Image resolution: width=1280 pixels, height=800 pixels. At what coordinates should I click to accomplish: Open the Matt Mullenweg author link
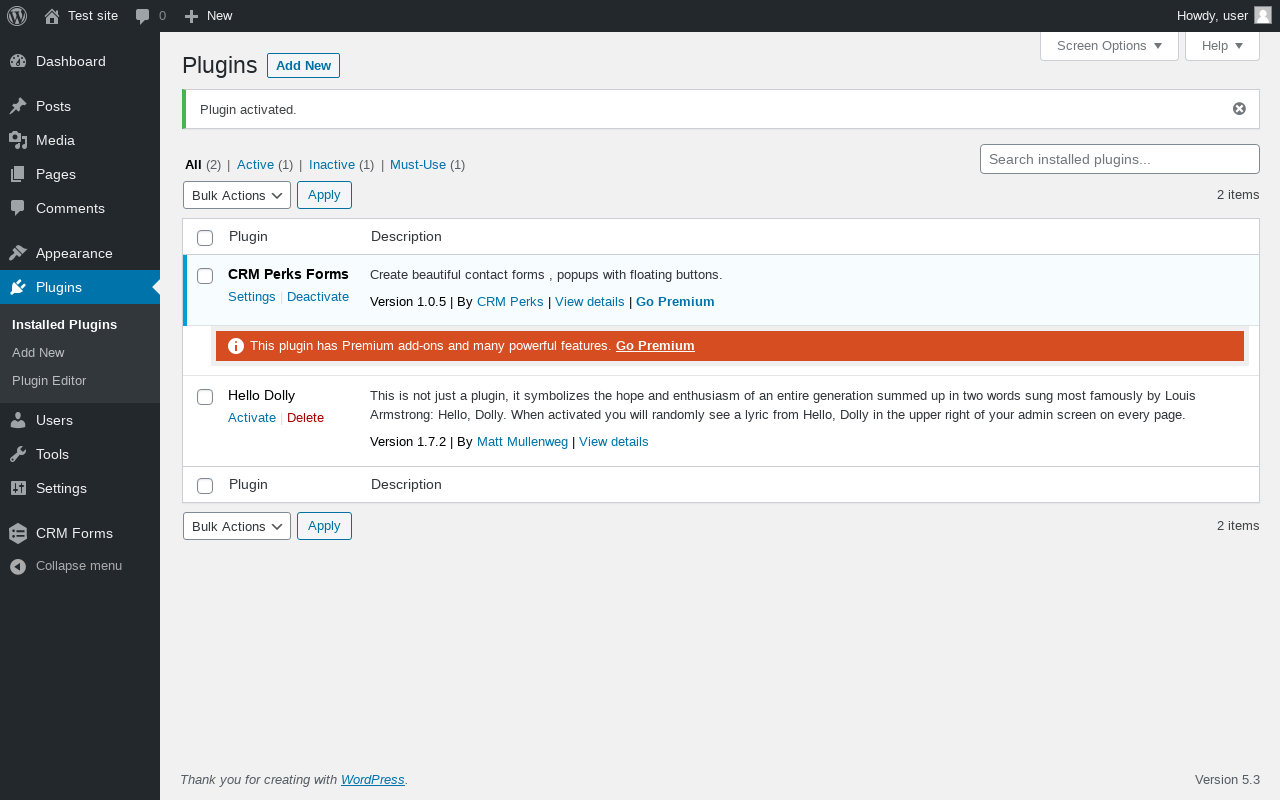522,442
